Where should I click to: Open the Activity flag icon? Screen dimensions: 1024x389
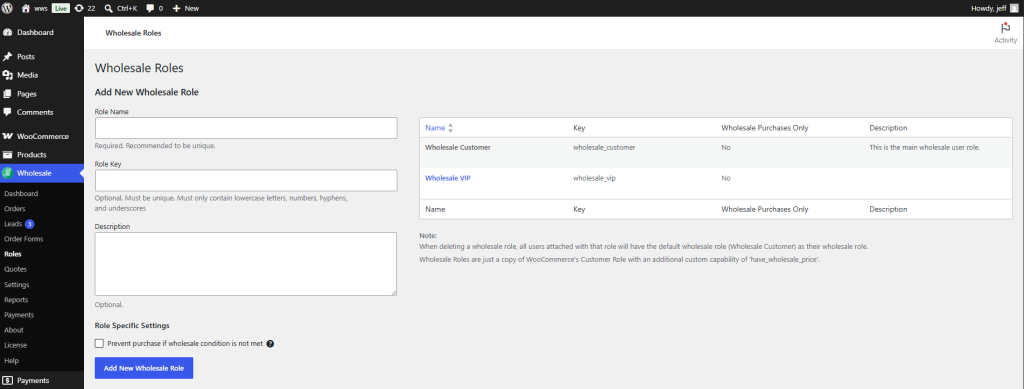pos(1005,28)
